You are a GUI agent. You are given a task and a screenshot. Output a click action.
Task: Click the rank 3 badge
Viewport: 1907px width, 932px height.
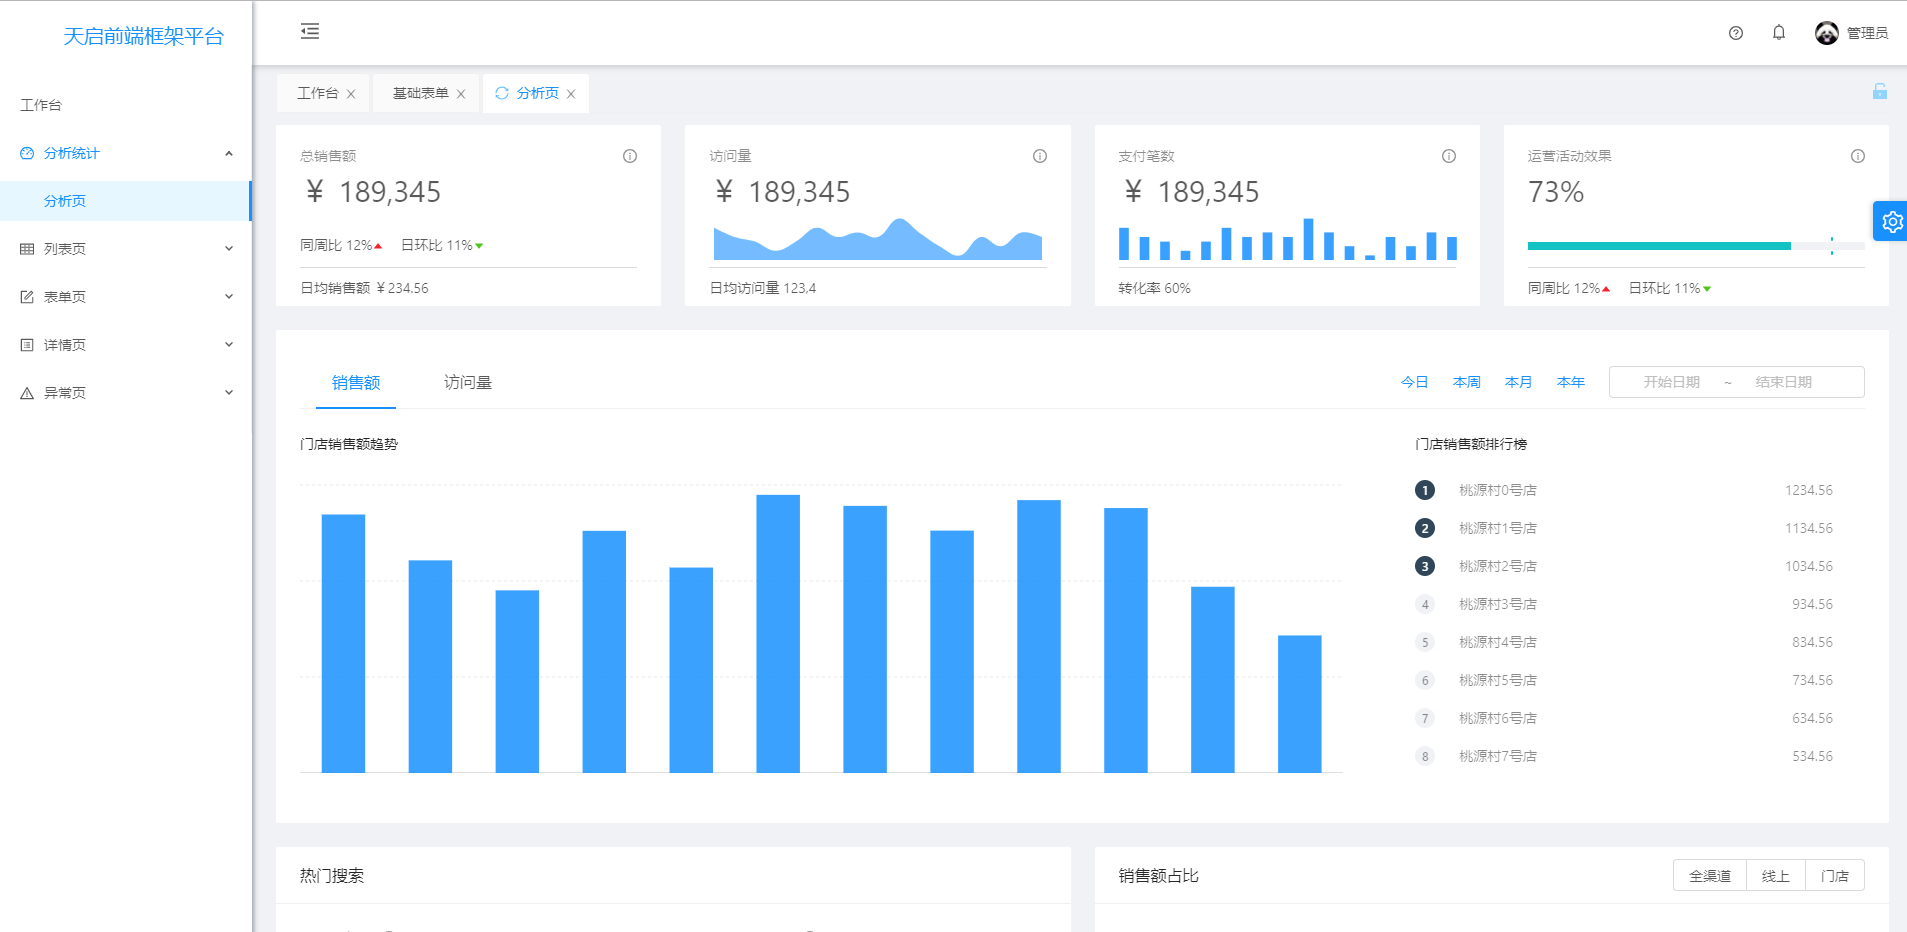(1425, 566)
